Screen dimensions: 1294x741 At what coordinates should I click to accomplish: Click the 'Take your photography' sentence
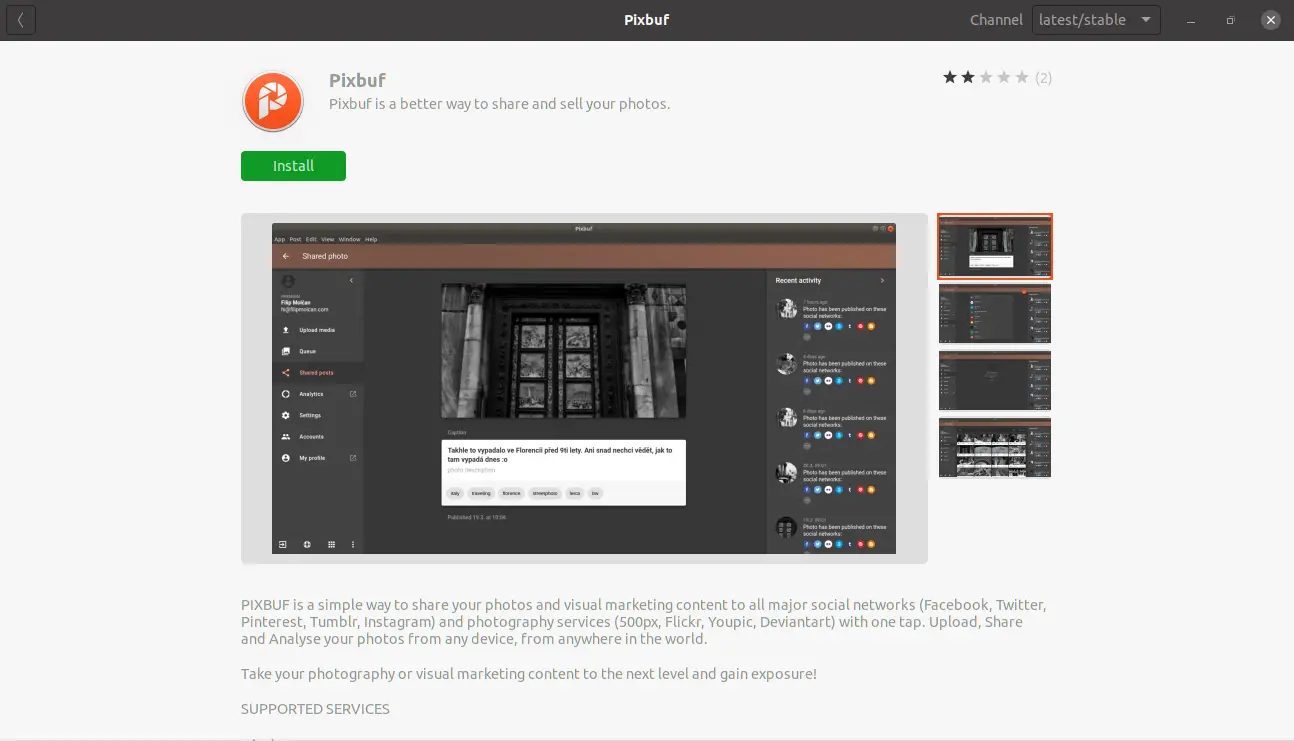[x=529, y=674]
